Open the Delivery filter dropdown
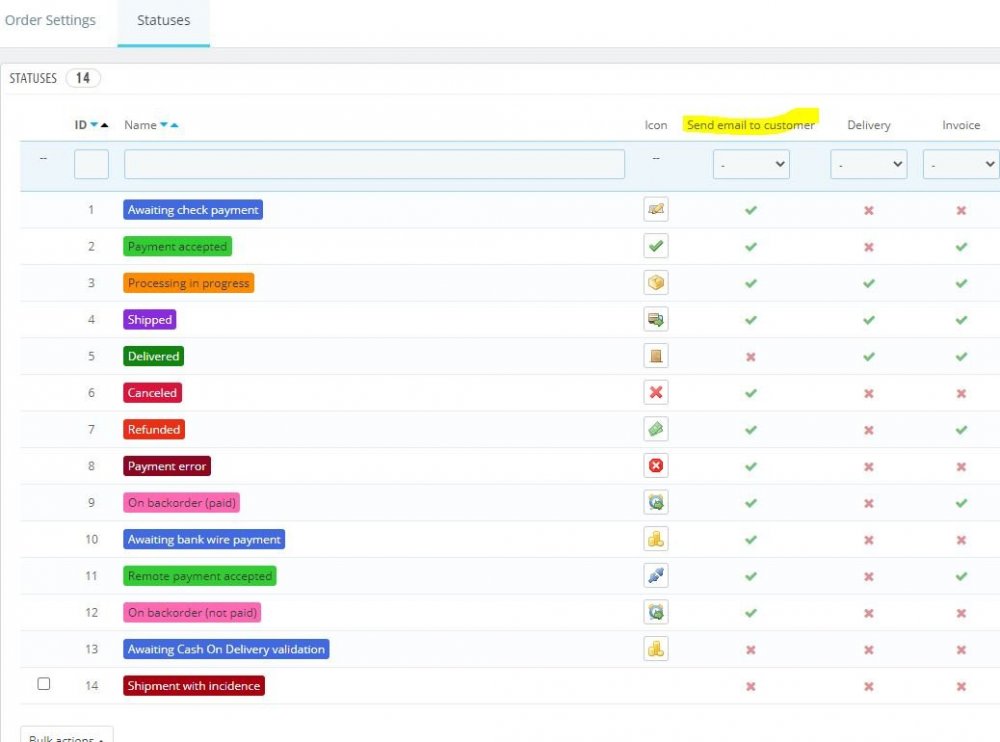Viewport: 1000px width, 742px height. click(x=868, y=164)
